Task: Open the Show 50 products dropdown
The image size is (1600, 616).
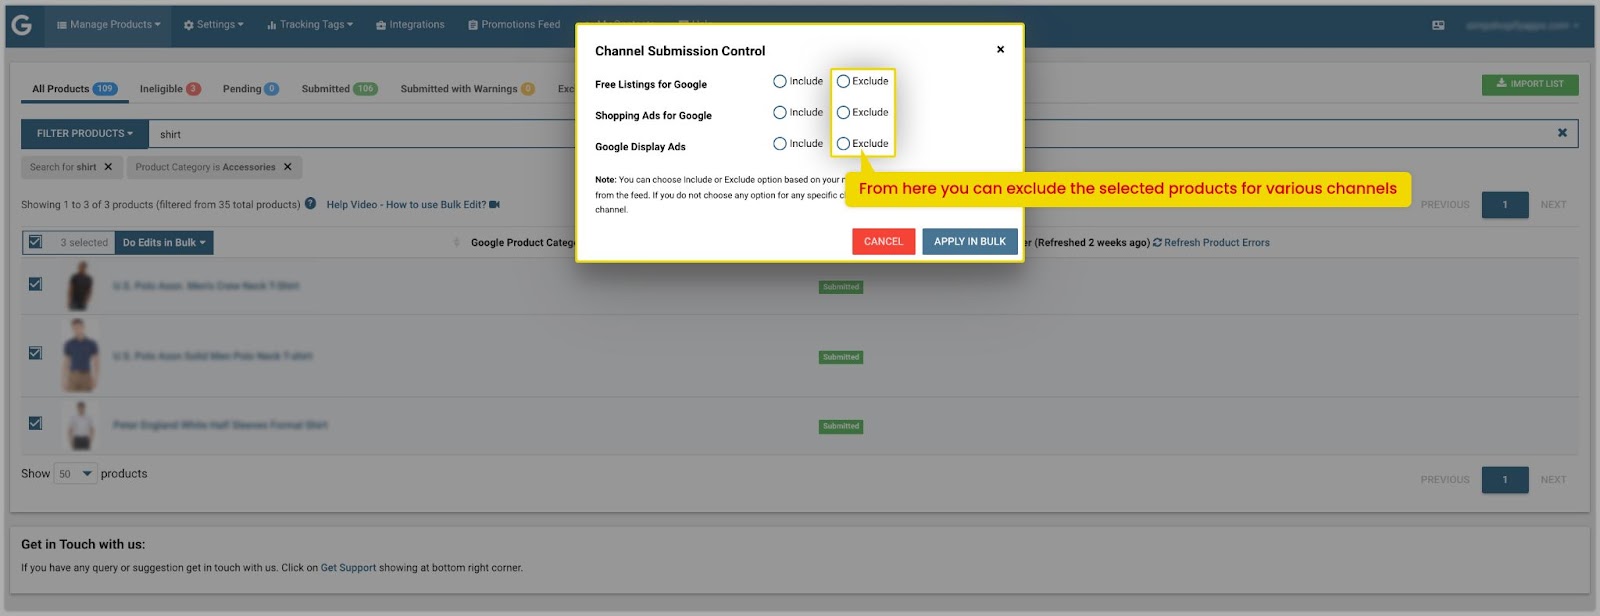Action: pos(75,474)
